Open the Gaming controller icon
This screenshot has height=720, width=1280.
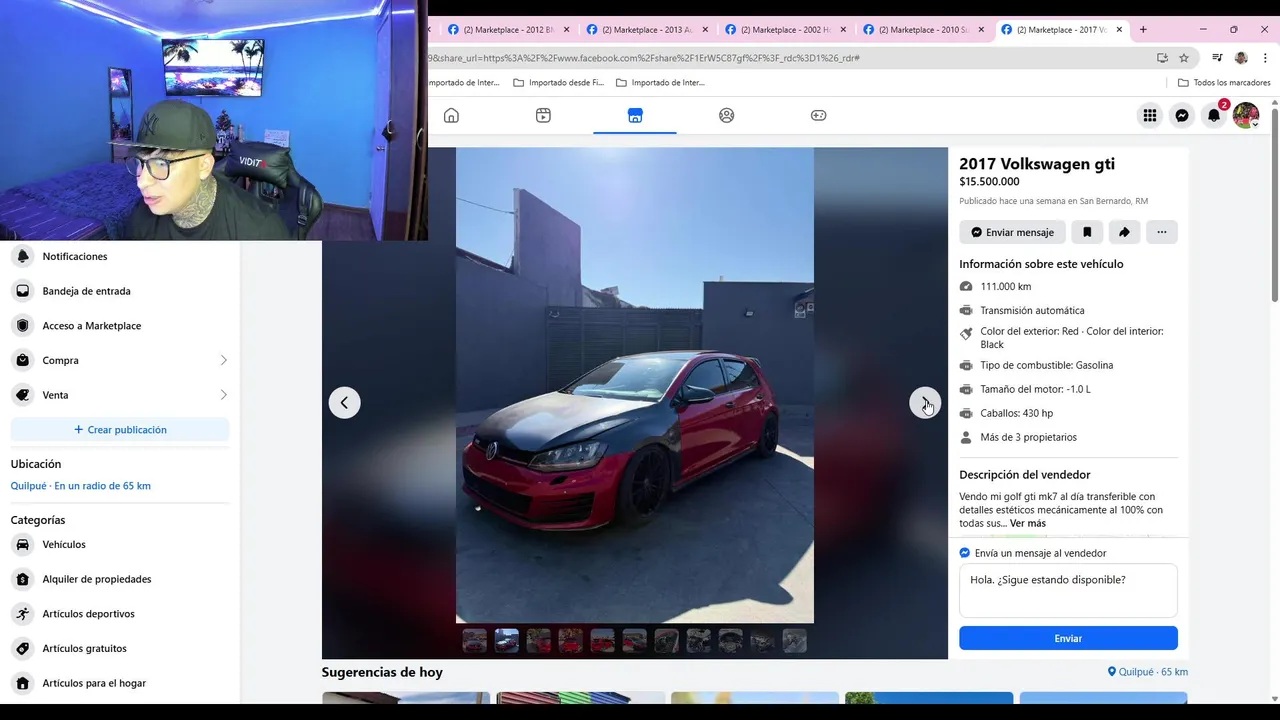(818, 115)
